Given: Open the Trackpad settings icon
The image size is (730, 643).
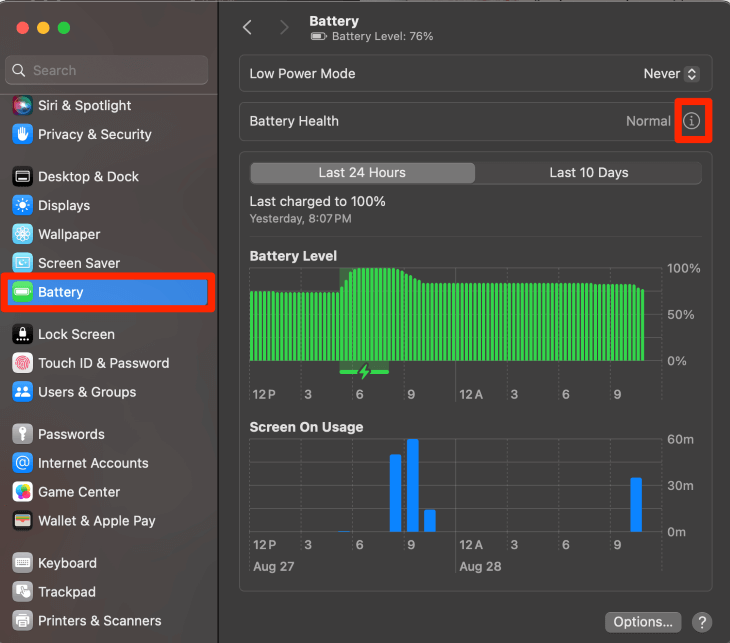Looking at the screenshot, I should pos(23,592).
